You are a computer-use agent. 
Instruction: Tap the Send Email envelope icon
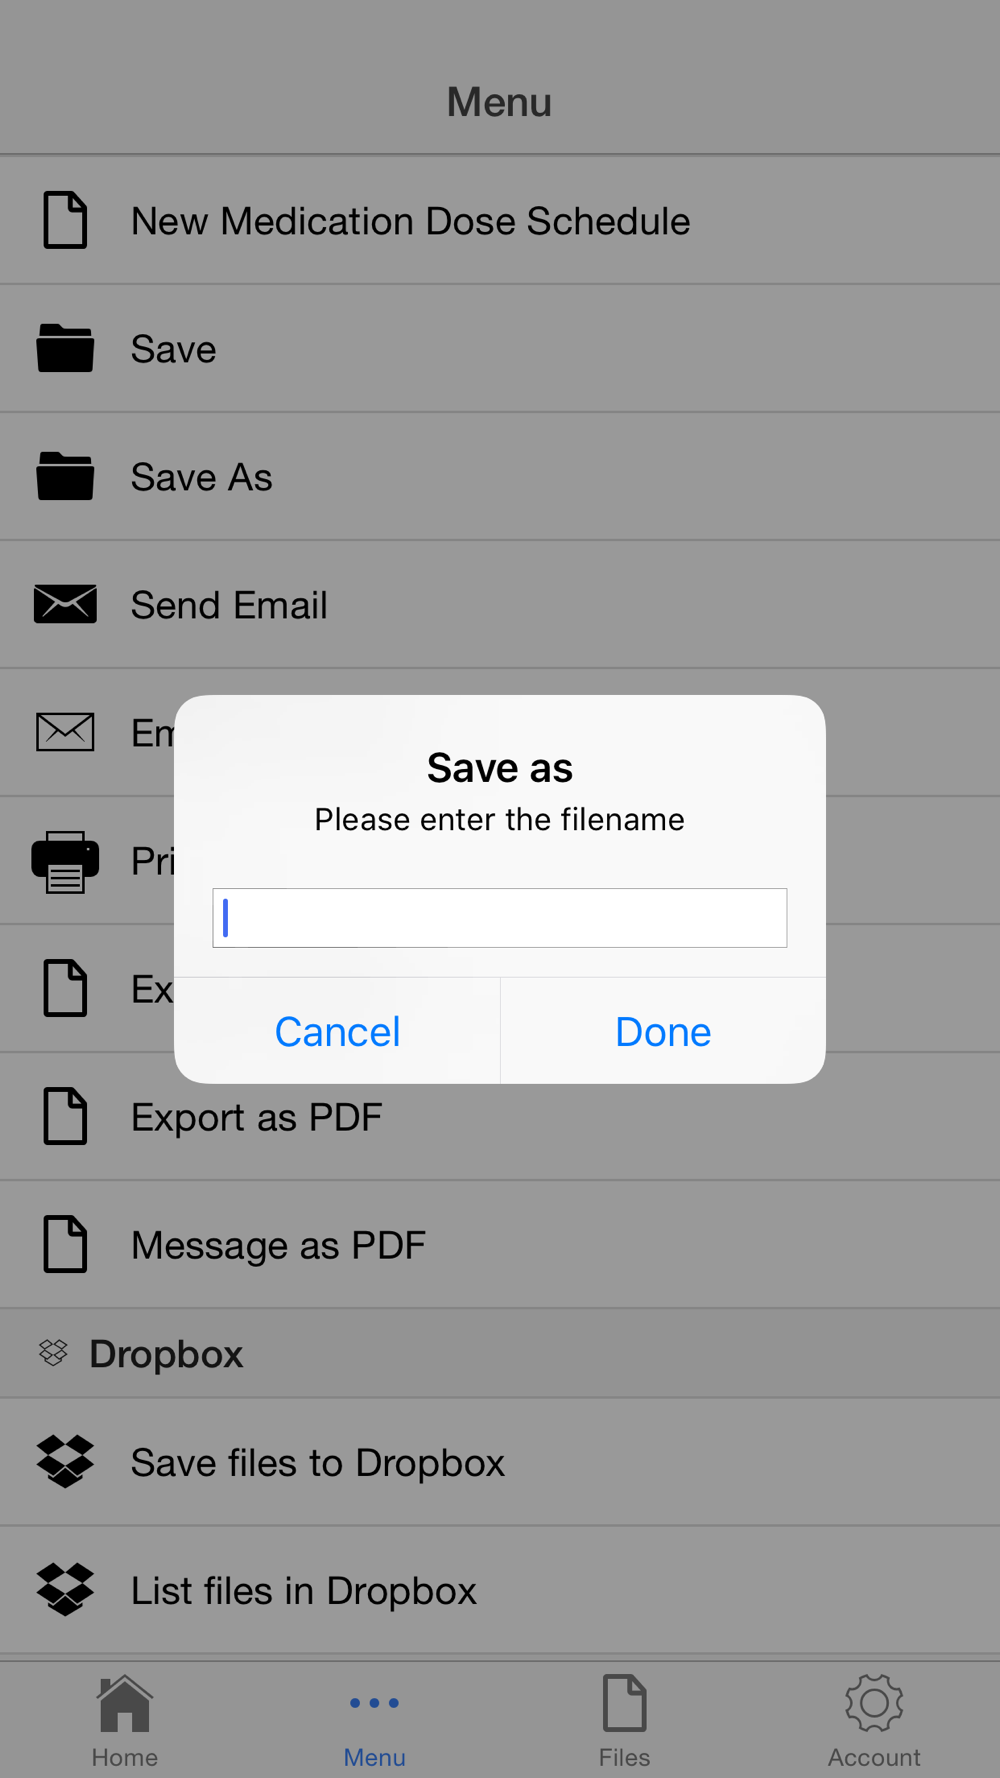click(x=65, y=604)
